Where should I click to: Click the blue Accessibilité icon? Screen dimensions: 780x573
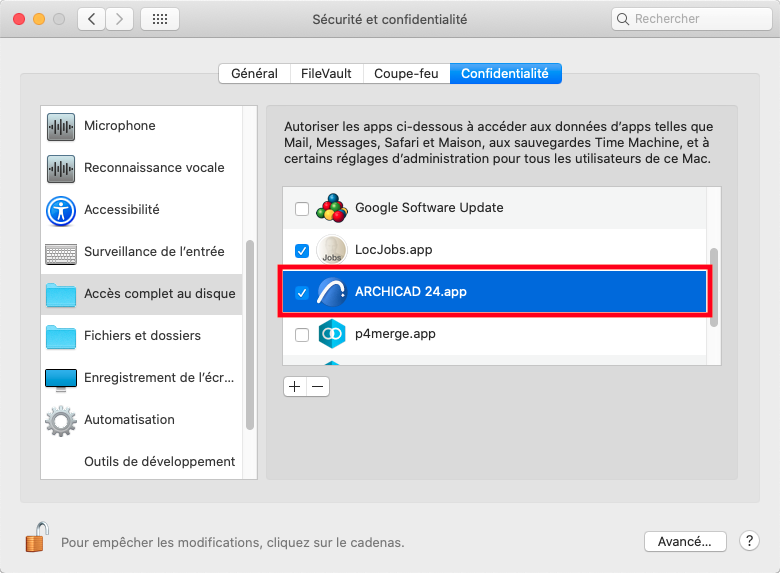click(61, 211)
